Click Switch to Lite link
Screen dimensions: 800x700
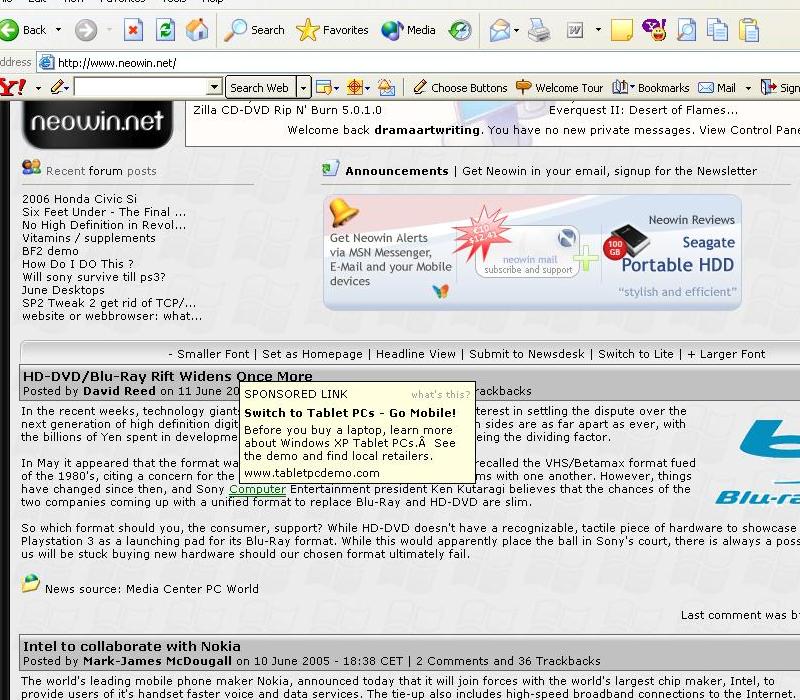[636, 354]
